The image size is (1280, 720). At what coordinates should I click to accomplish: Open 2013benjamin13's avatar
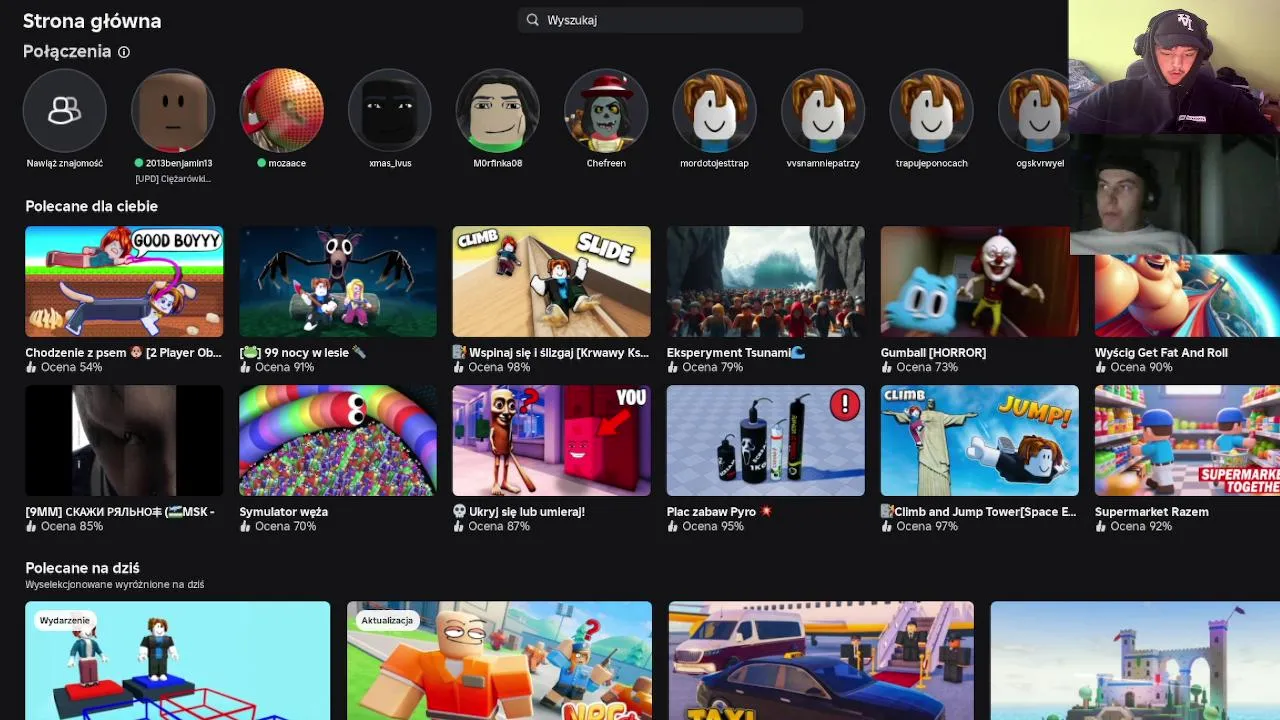coord(173,110)
